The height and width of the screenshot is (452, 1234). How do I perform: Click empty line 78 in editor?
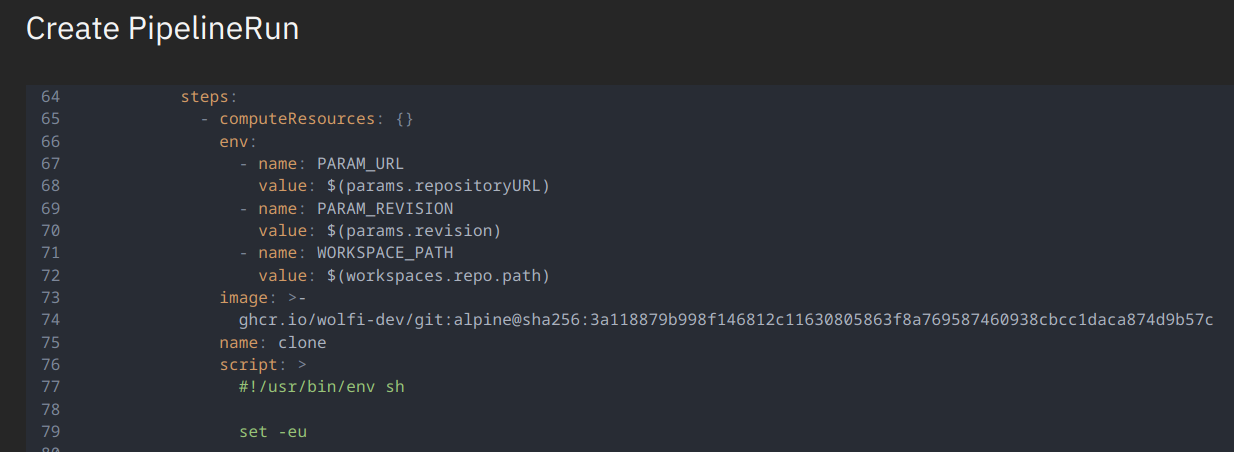tap(400, 410)
